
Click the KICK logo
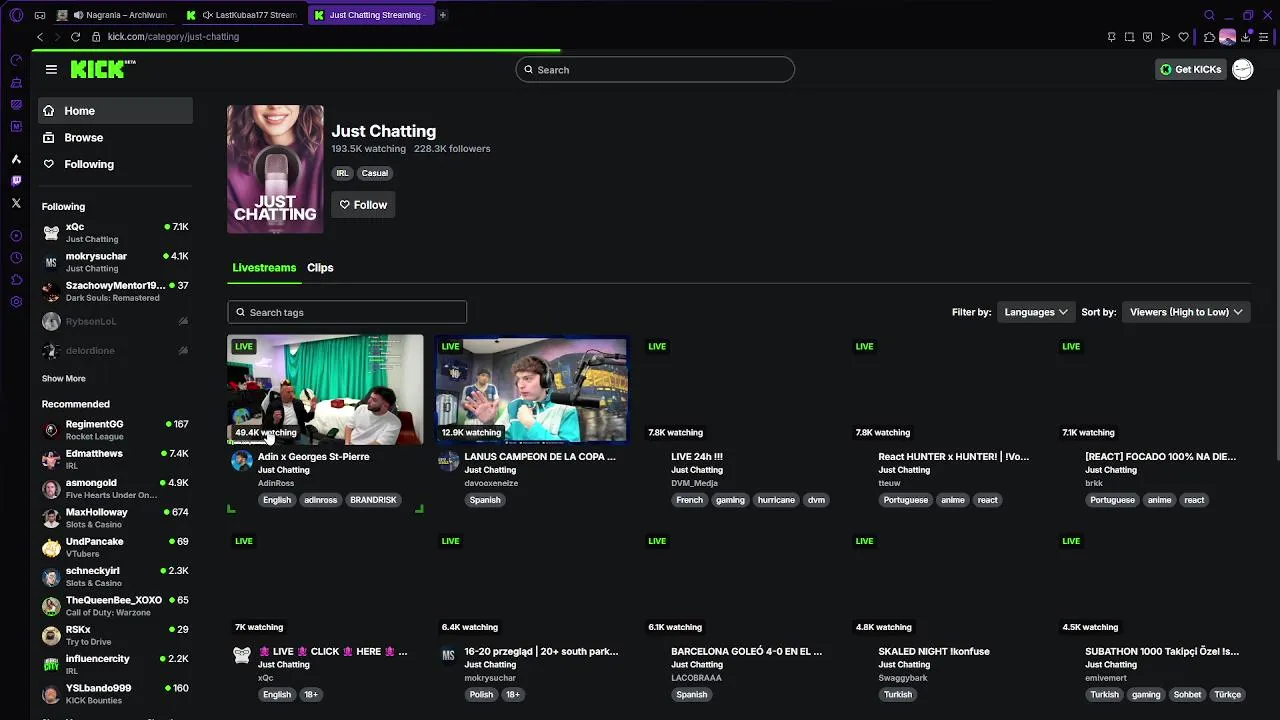tap(102, 69)
